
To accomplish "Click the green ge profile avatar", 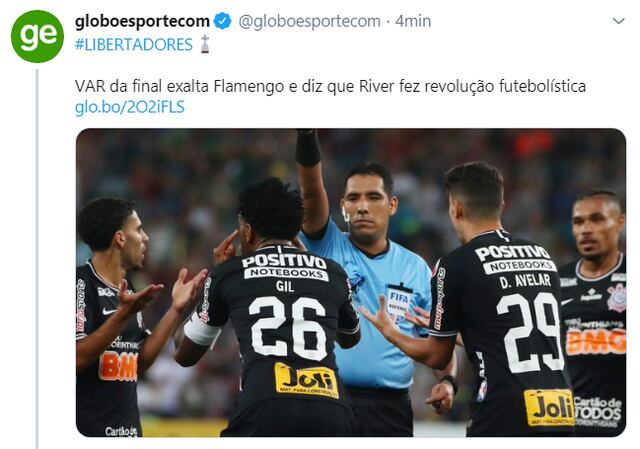I will point(37,36).
